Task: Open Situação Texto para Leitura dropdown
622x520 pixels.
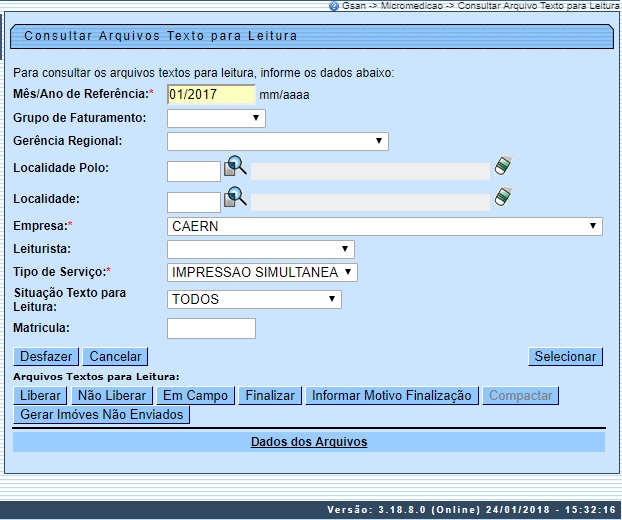Action: 254,299
